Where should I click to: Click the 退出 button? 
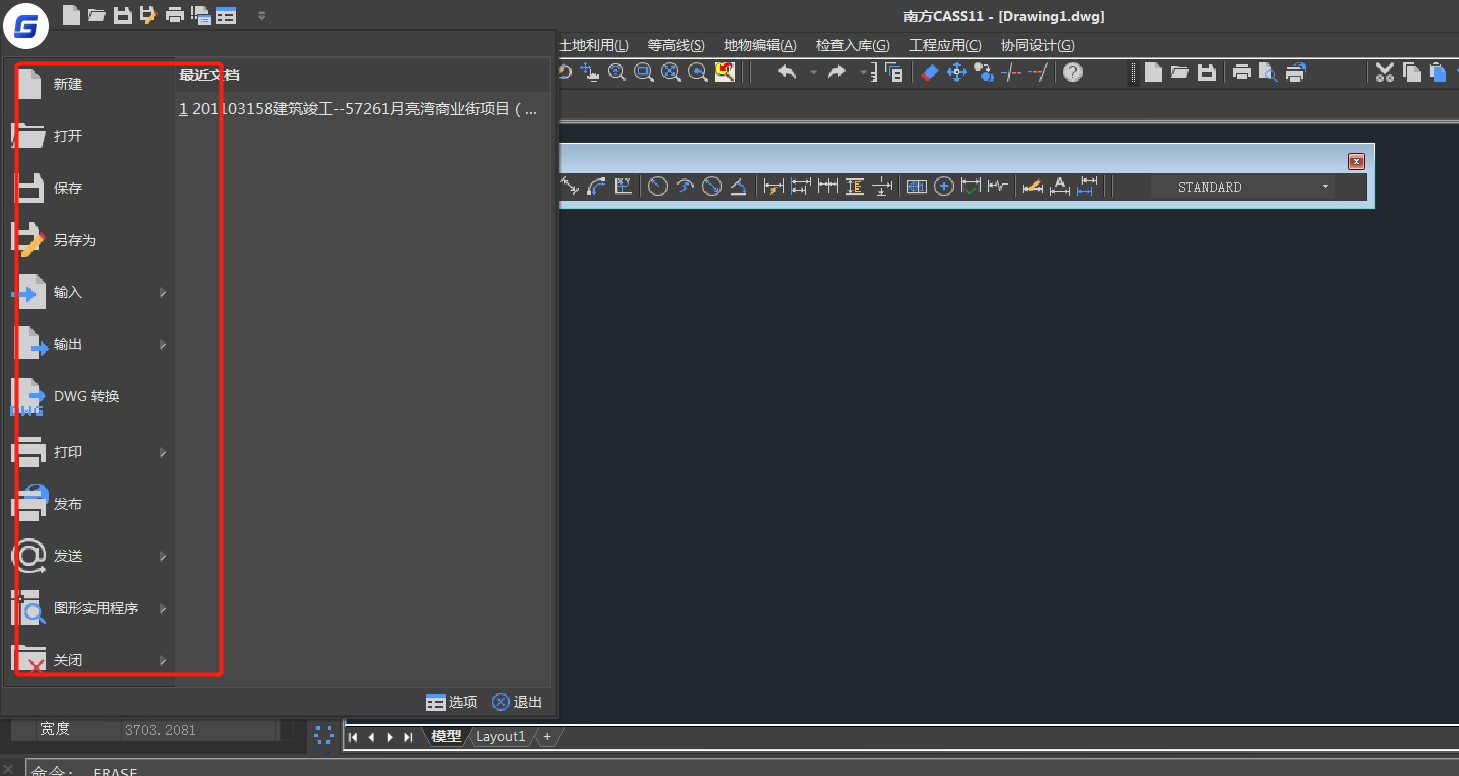(517, 702)
